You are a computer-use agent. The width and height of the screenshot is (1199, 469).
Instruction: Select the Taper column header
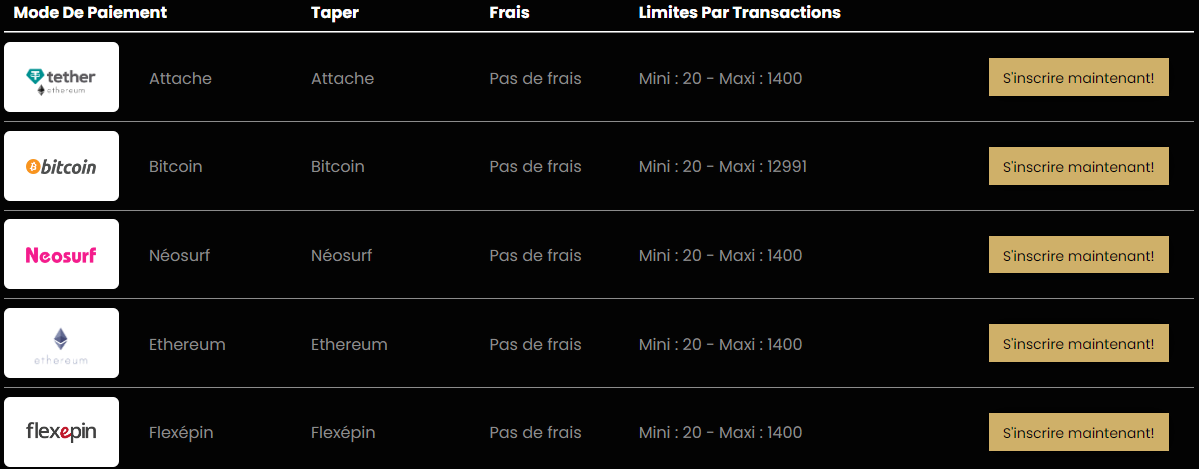click(x=335, y=13)
